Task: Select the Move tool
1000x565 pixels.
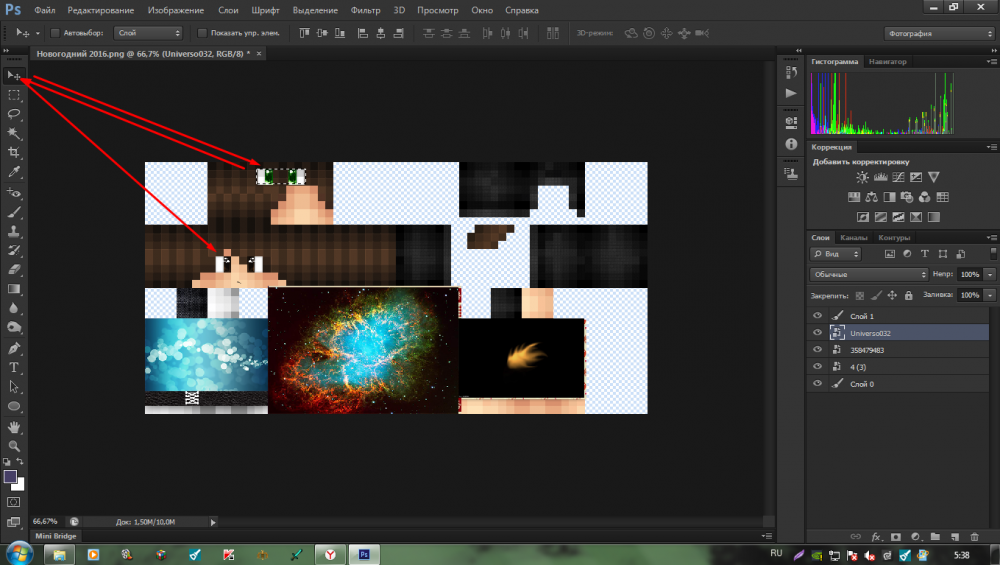Action: [14, 76]
